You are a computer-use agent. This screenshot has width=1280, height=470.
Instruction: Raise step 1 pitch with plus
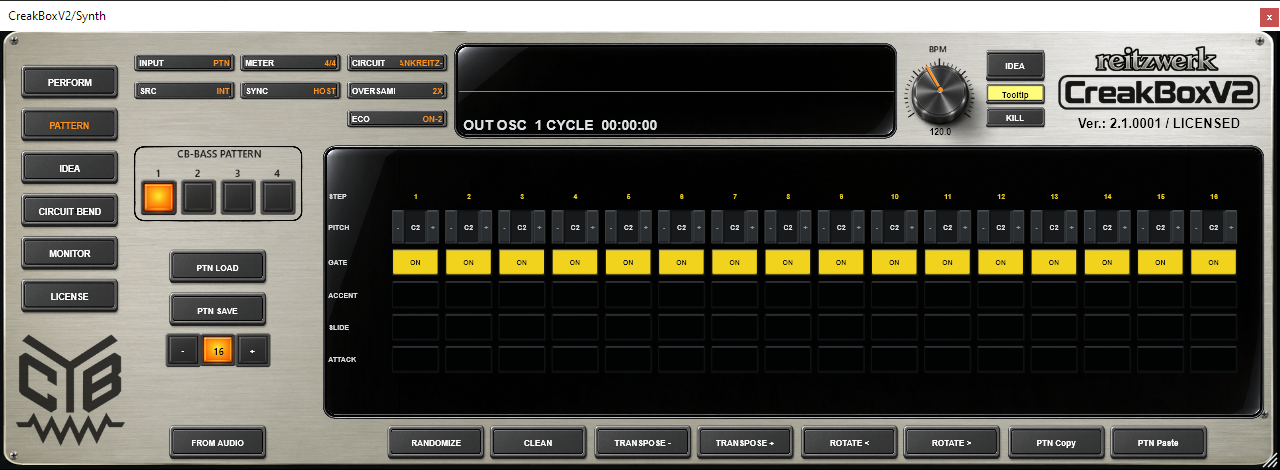tap(433, 227)
